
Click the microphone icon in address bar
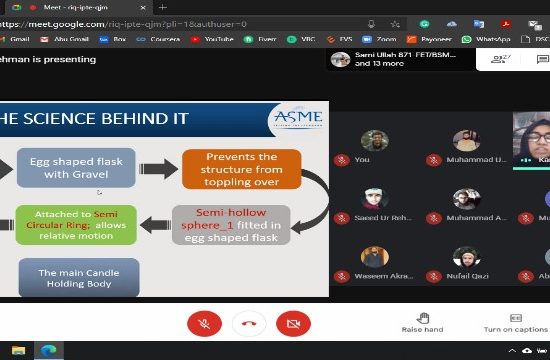click(x=371, y=24)
